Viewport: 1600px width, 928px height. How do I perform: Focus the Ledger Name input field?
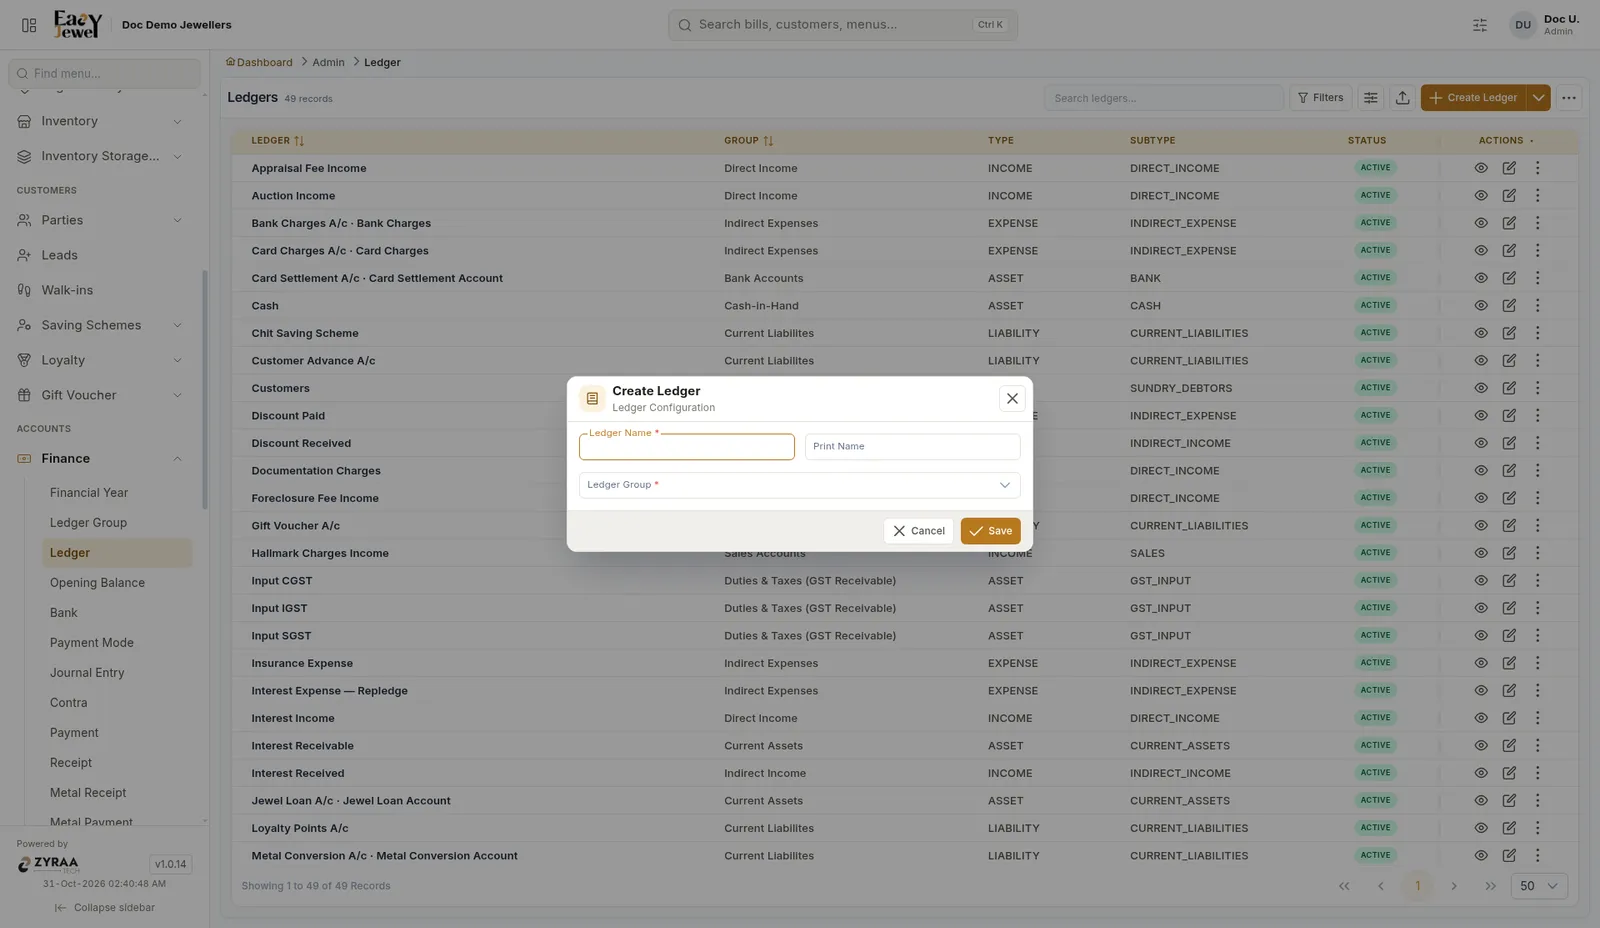coord(687,447)
